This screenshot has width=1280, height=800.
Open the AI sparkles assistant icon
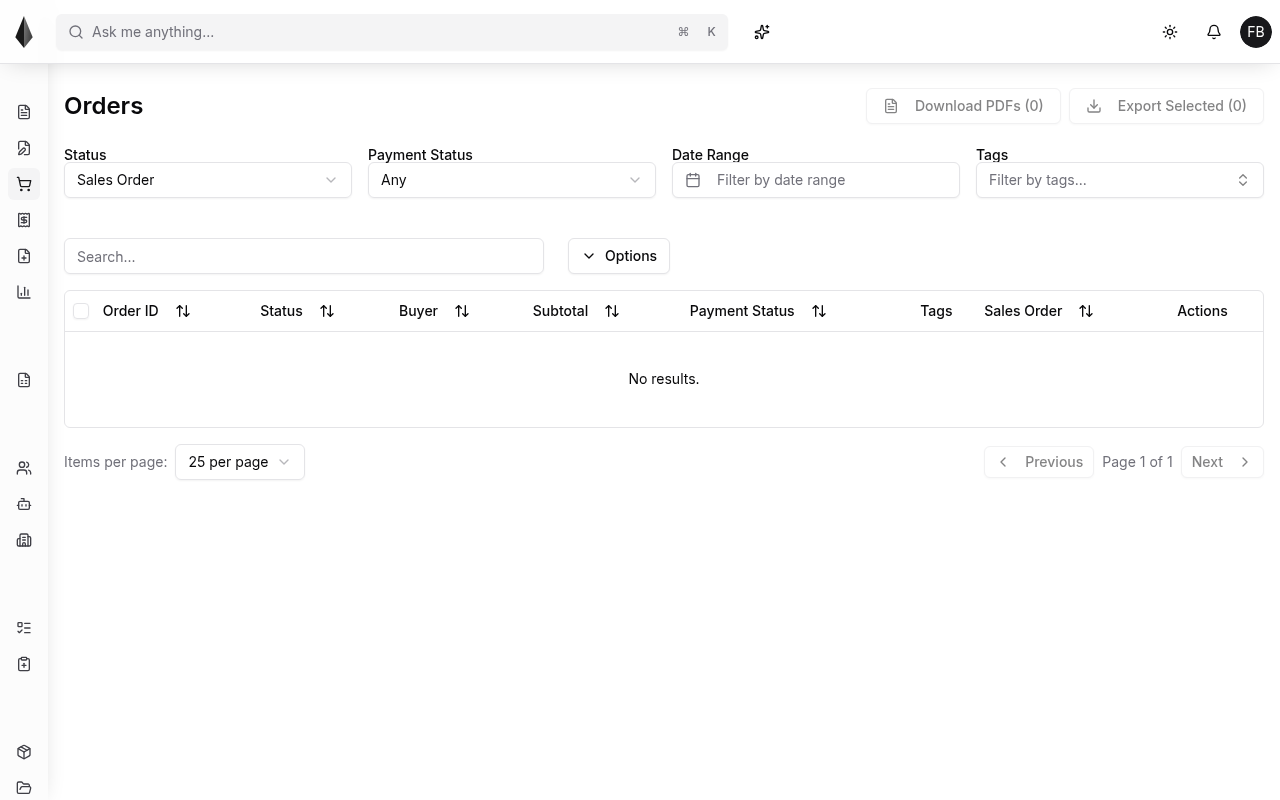tap(762, 32)
